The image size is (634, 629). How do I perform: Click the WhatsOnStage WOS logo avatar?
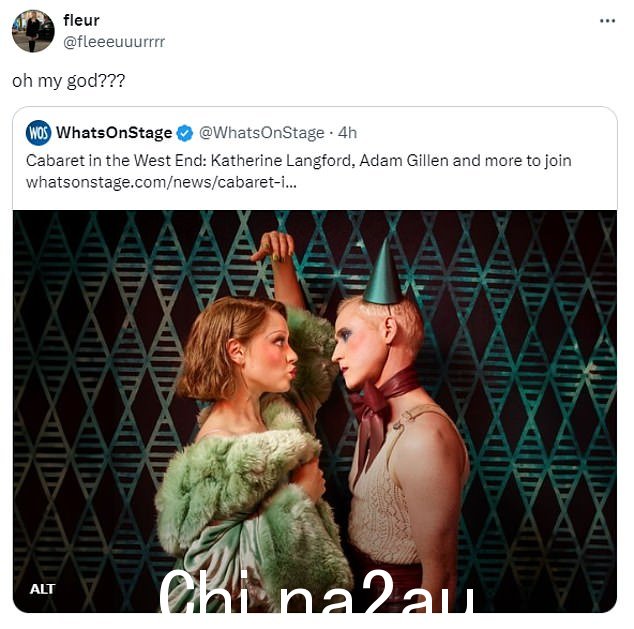38,133
